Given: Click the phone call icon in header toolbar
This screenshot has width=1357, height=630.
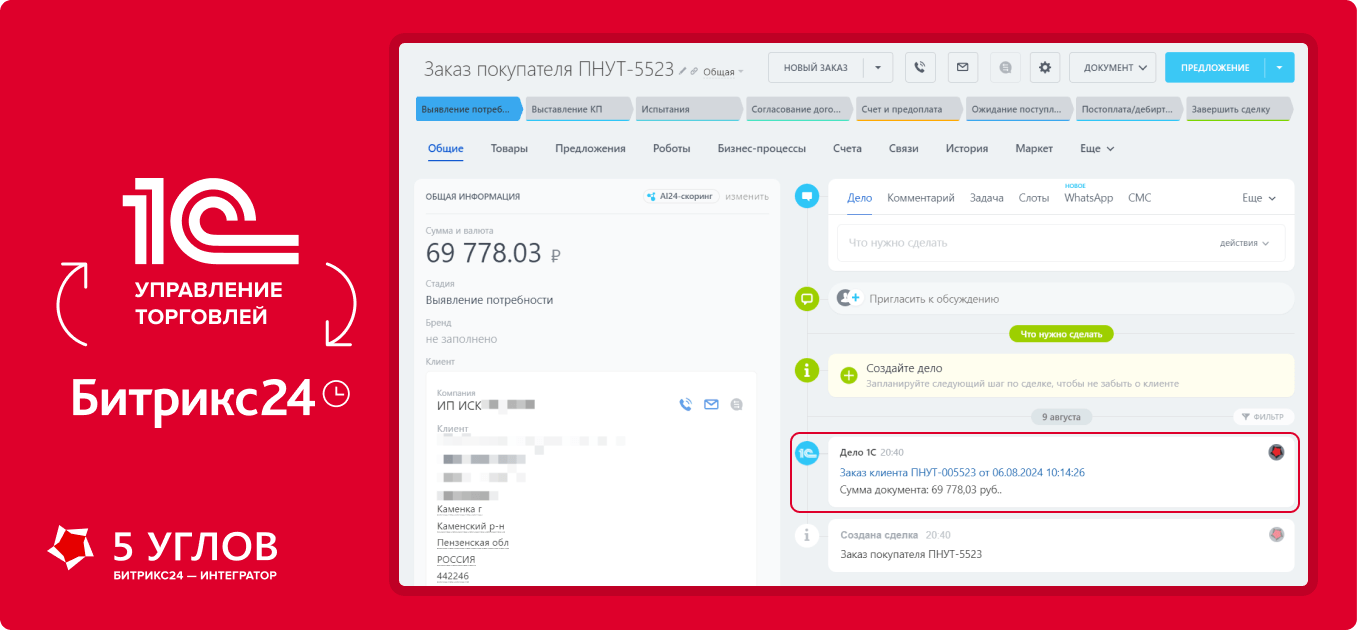Looking at the screenshot, I should (x=920, y=67).
